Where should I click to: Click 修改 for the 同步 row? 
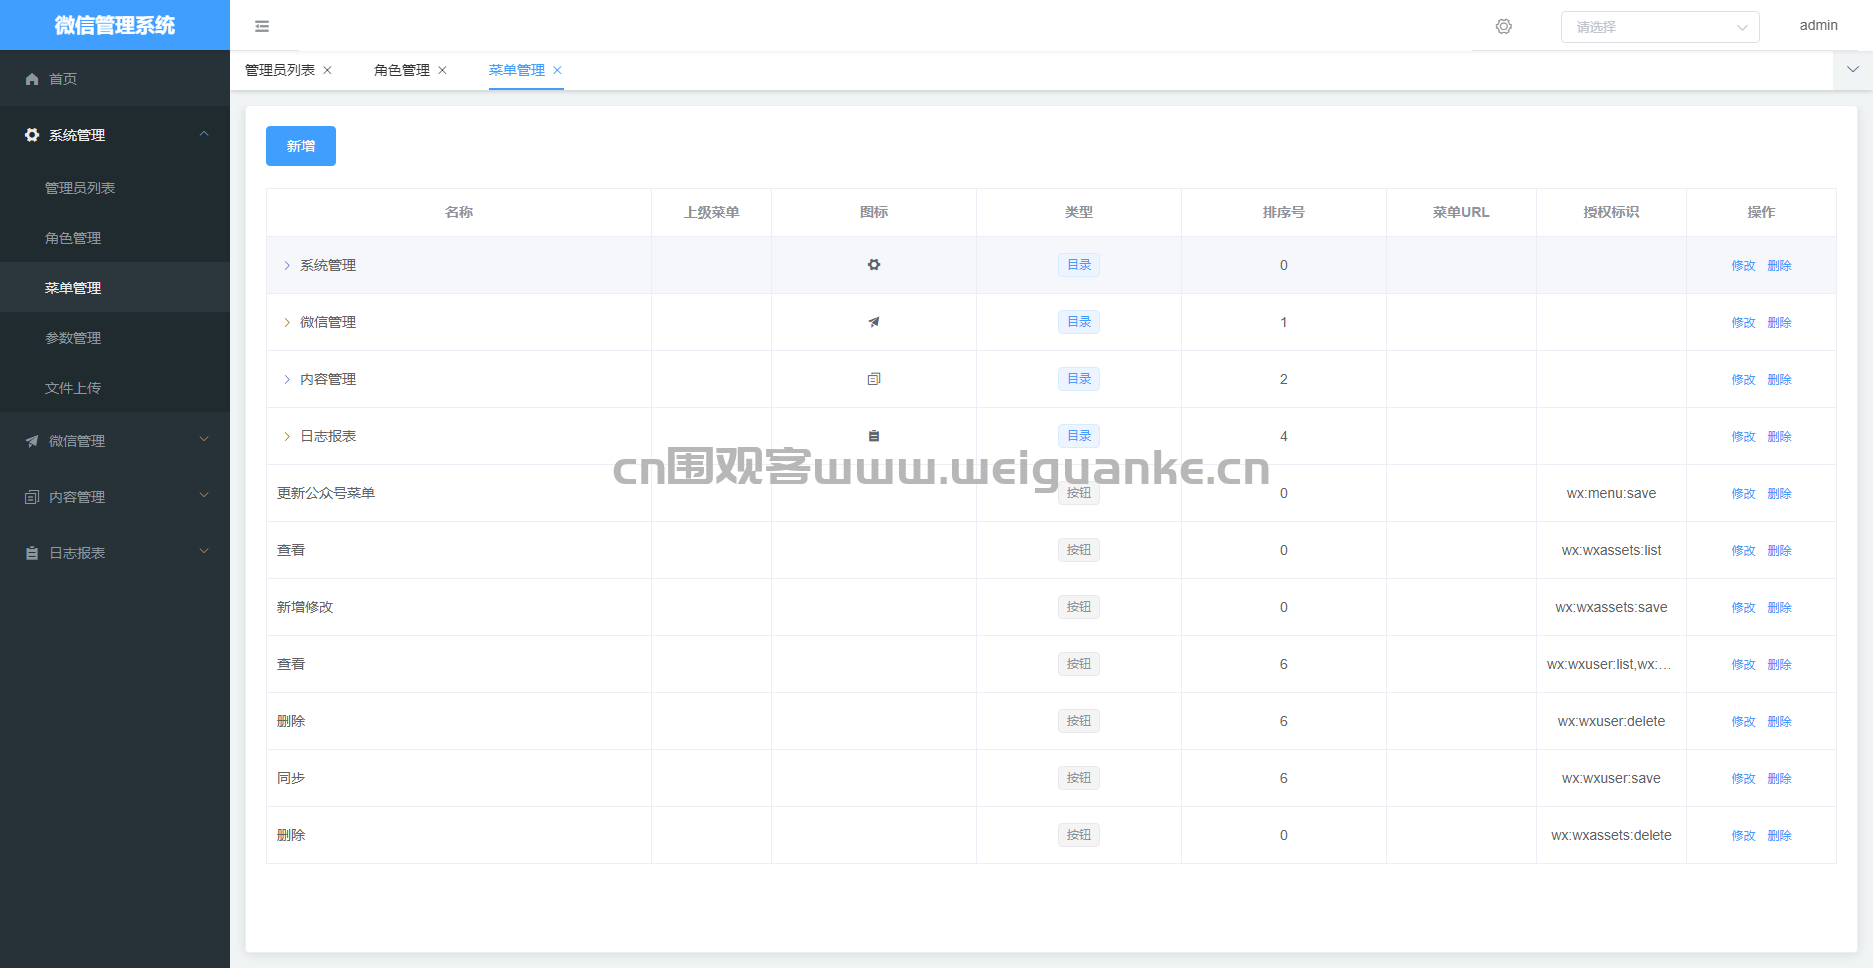(1744, 779)
